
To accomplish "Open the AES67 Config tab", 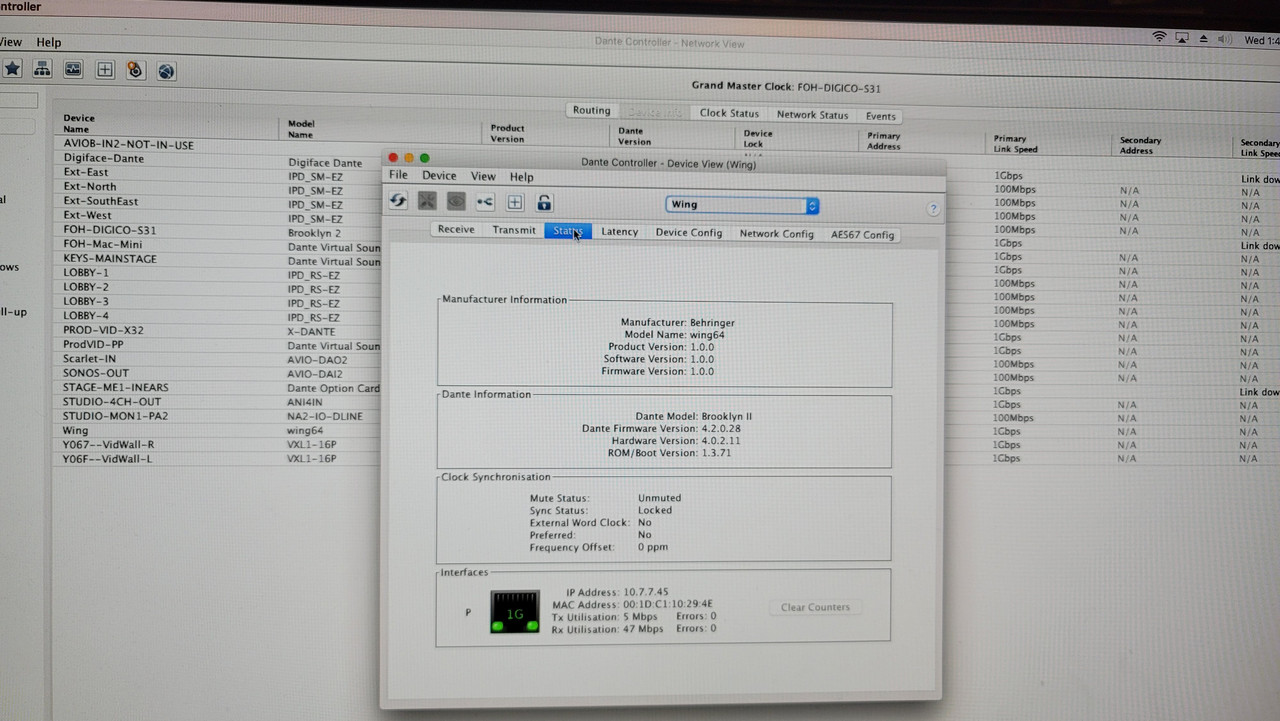I will tap(862, 235).
